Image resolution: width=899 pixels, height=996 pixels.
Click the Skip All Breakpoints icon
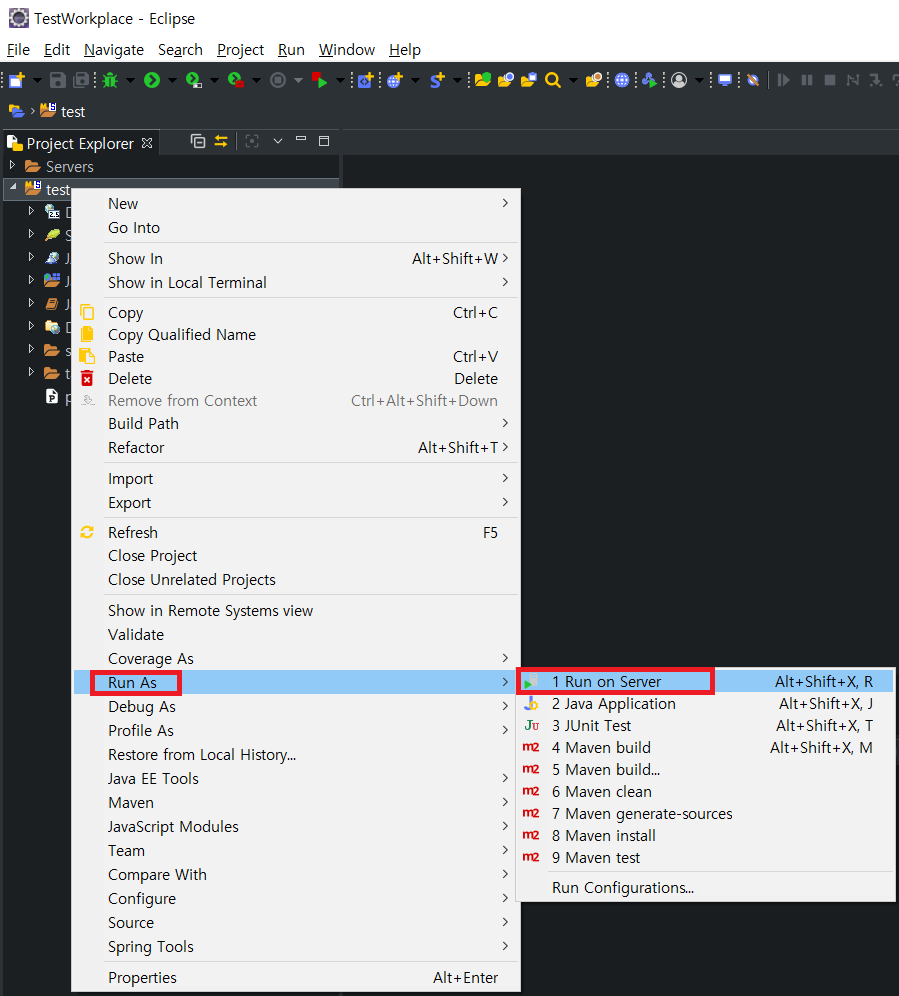click(753, 80)
